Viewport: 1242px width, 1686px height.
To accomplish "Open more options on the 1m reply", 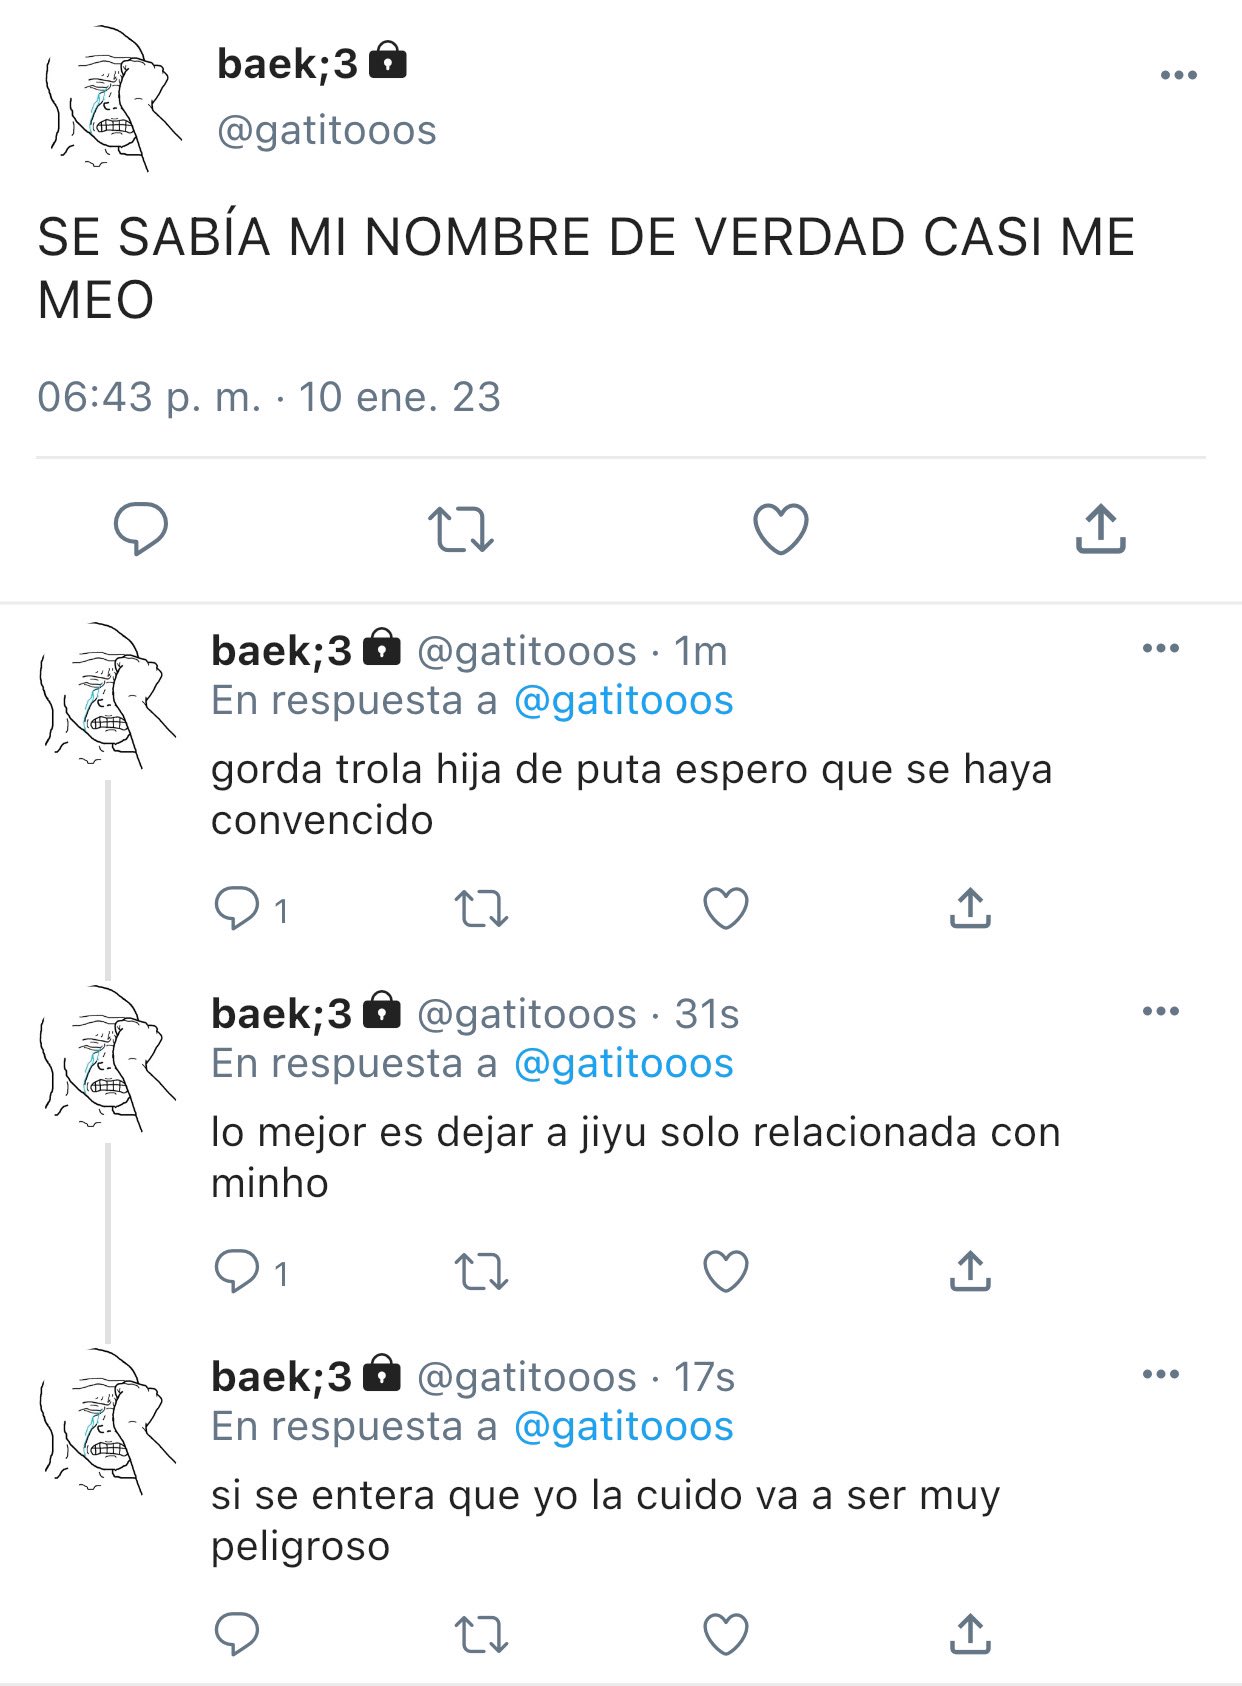I will tap(1161, 648).
